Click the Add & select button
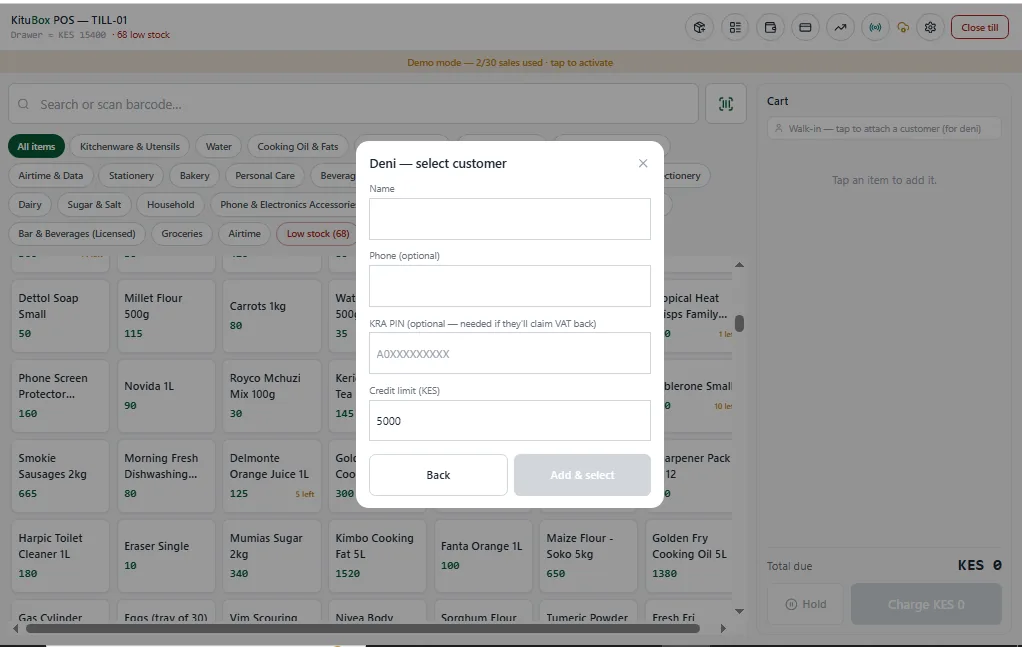Image resolution: width=1022 pixels, height=647 pixels. point(582,475)
